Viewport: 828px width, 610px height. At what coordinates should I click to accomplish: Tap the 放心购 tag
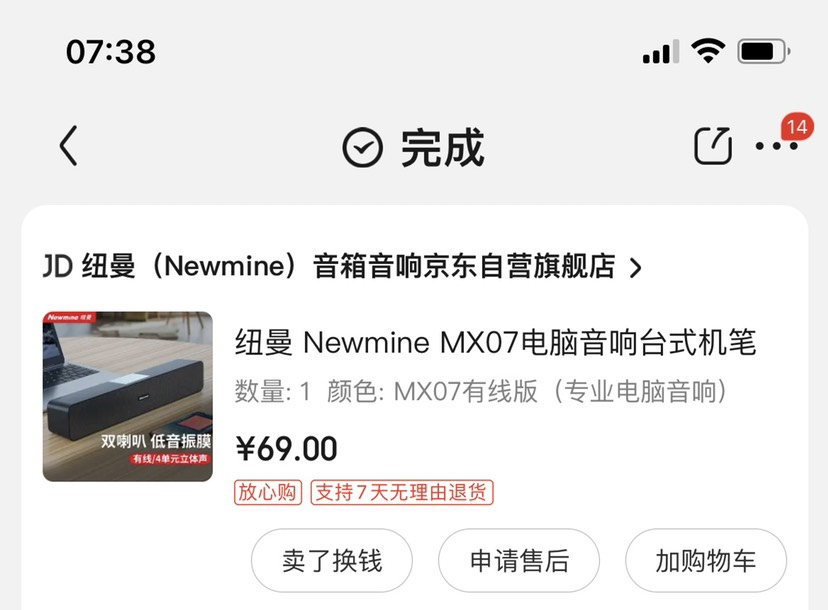(268, 492)
